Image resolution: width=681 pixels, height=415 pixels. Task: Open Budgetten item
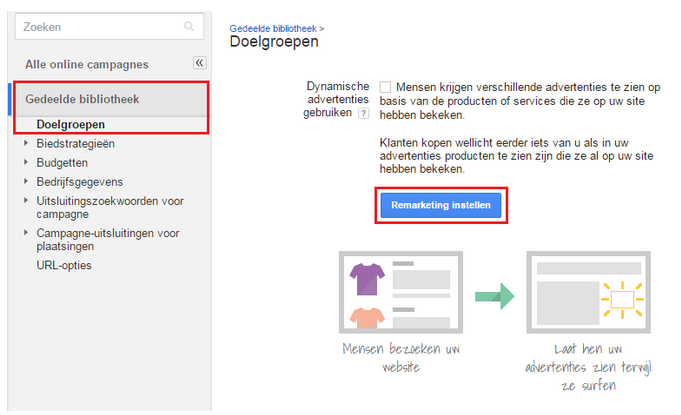62,163
